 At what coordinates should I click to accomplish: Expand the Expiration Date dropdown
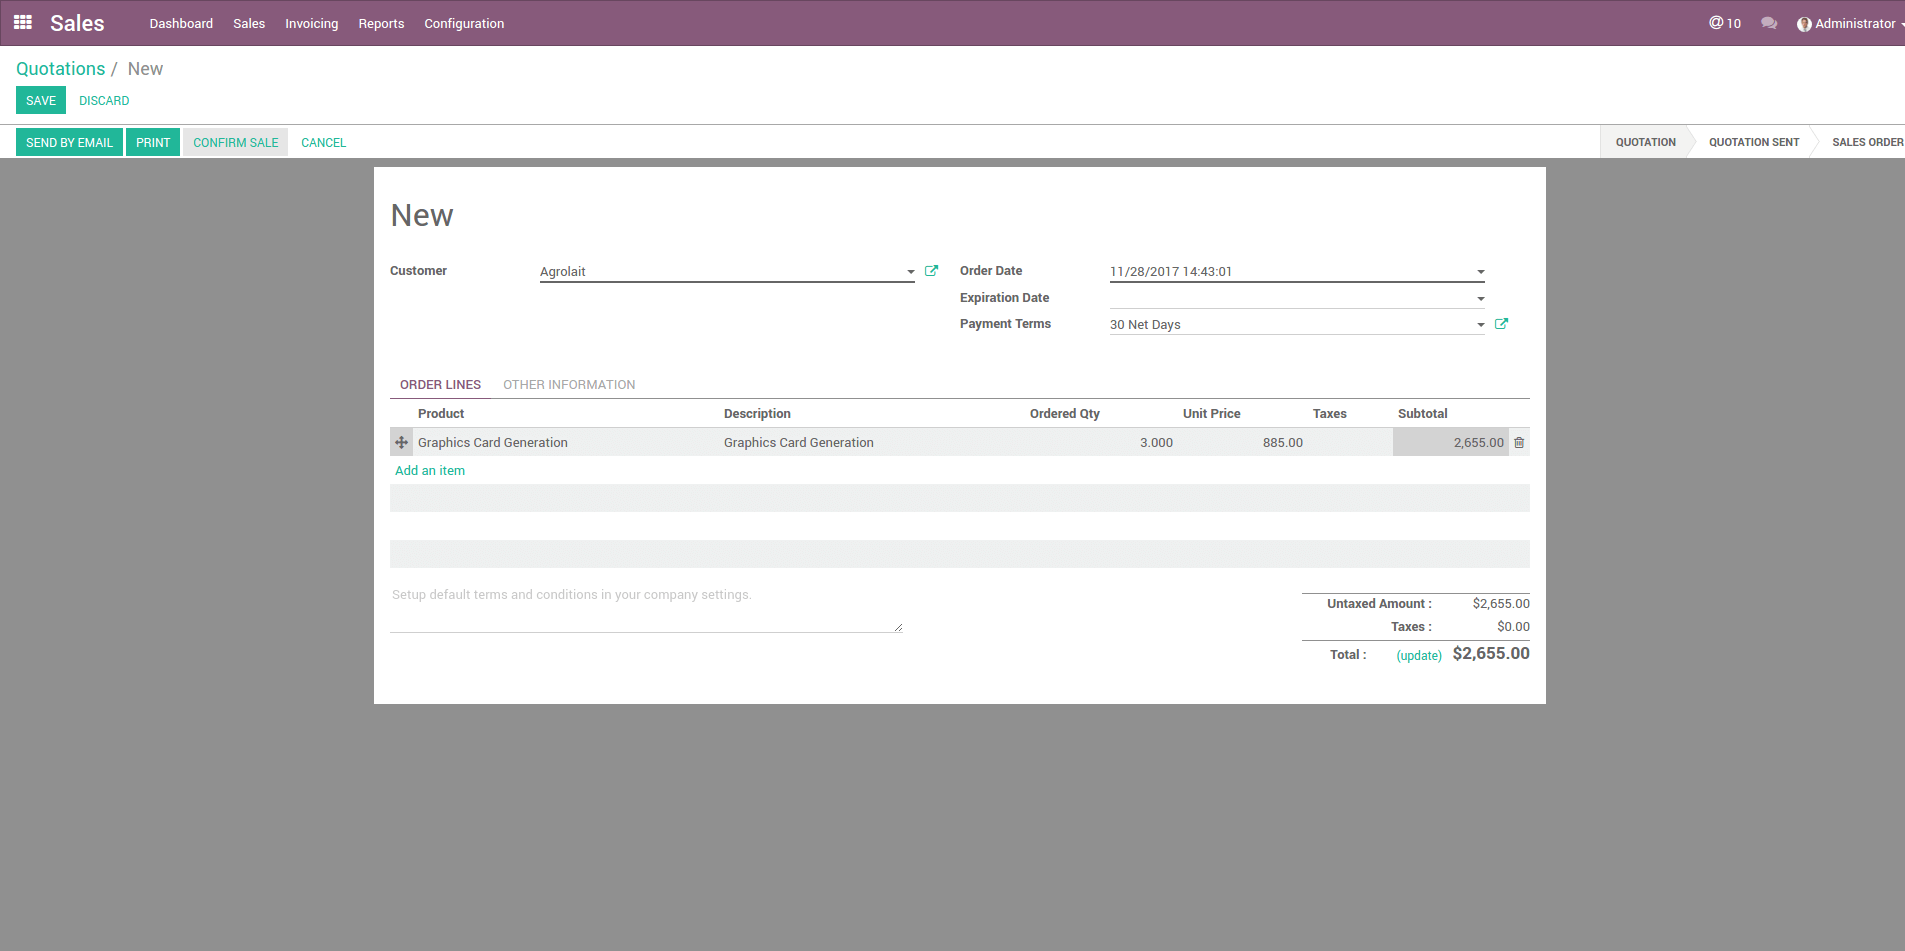coord(1480,299)
